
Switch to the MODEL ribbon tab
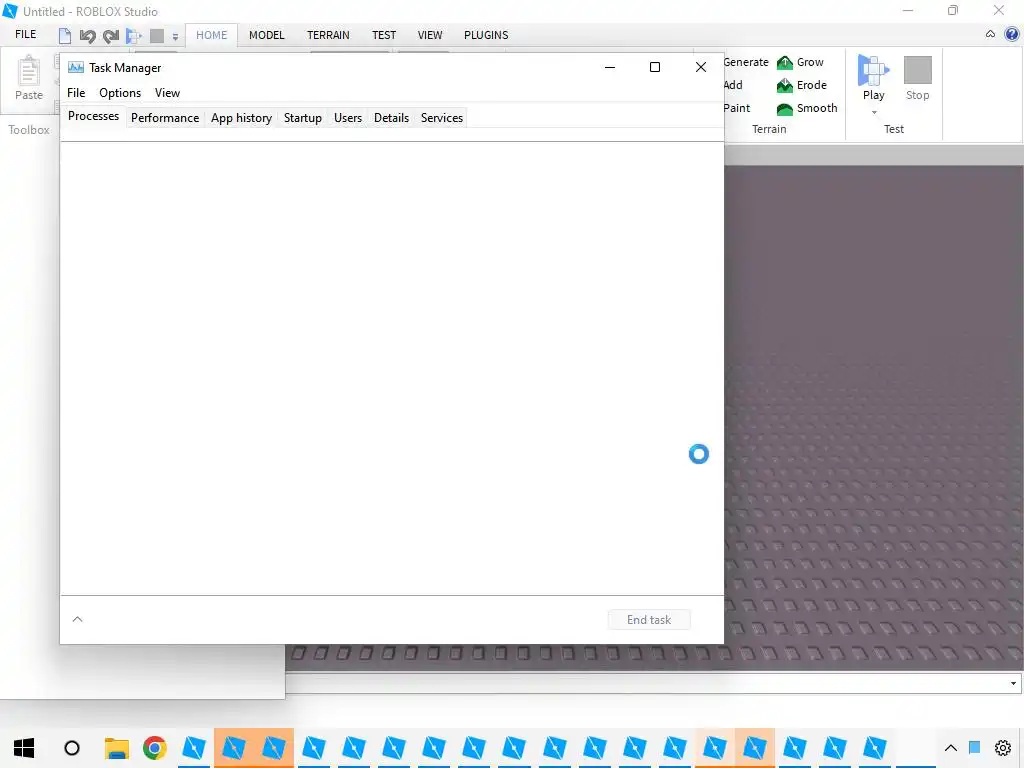coord(266,35)
